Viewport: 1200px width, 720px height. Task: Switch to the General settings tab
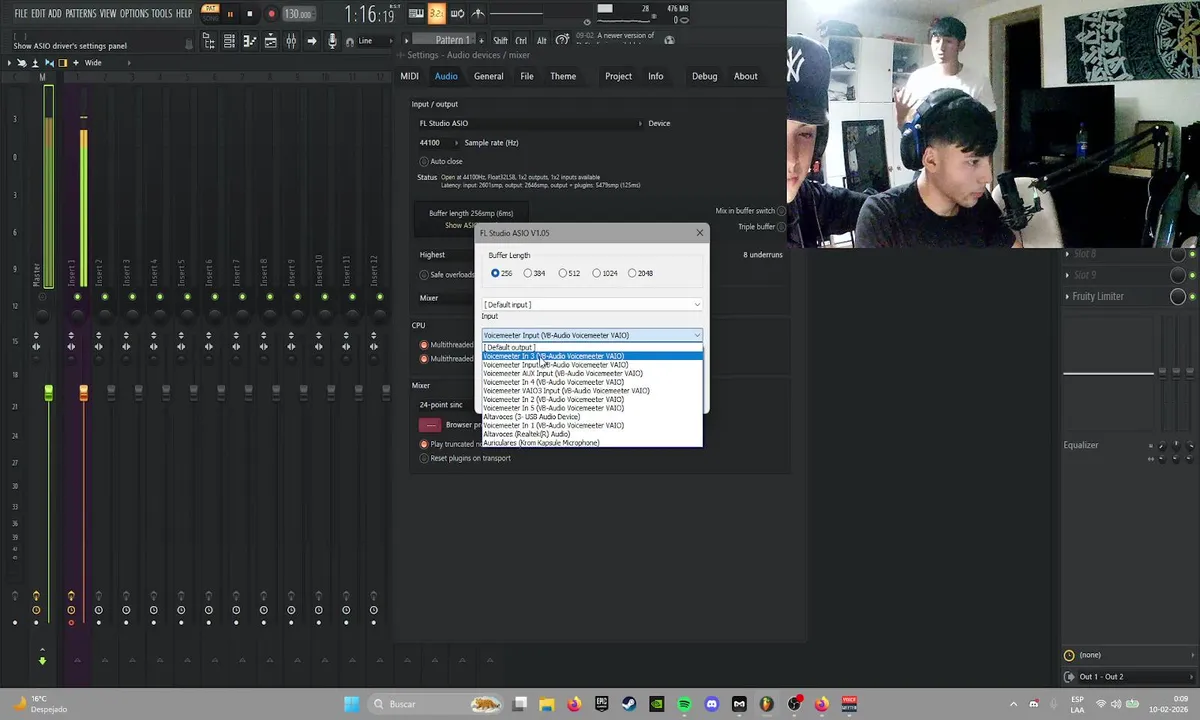click(488, 76)
